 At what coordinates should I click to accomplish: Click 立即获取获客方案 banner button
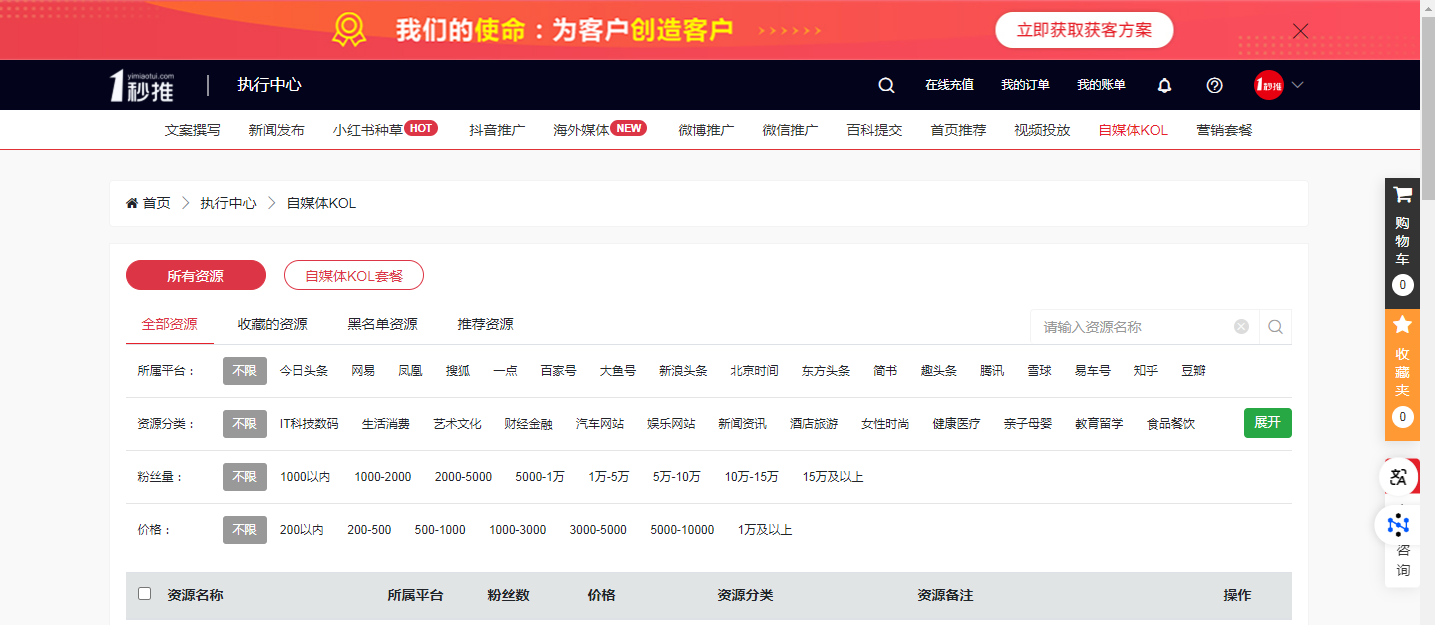pyautogui.click(x=1084, y=30)
